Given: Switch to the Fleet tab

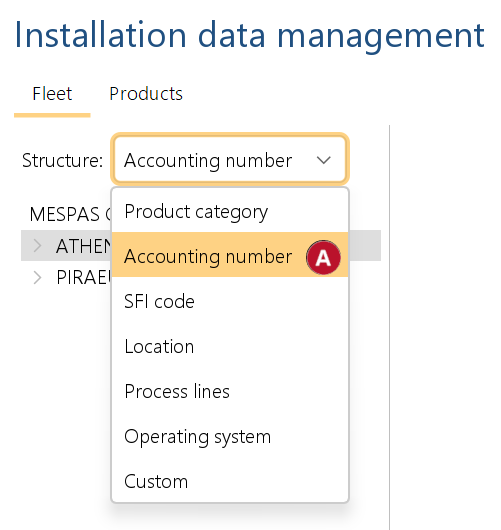Looking at the screenshot, I should click(x=52, y=94).
